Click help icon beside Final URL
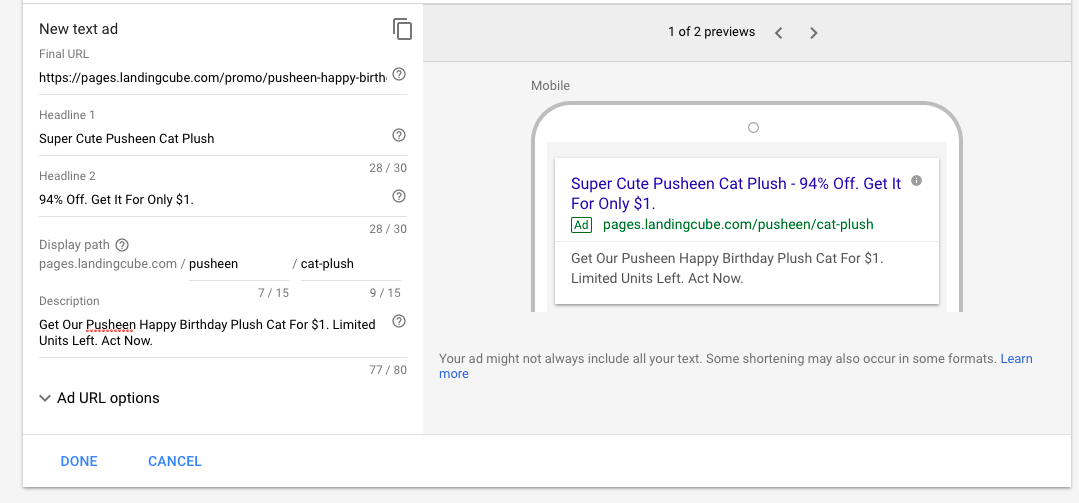 (399, 75)
